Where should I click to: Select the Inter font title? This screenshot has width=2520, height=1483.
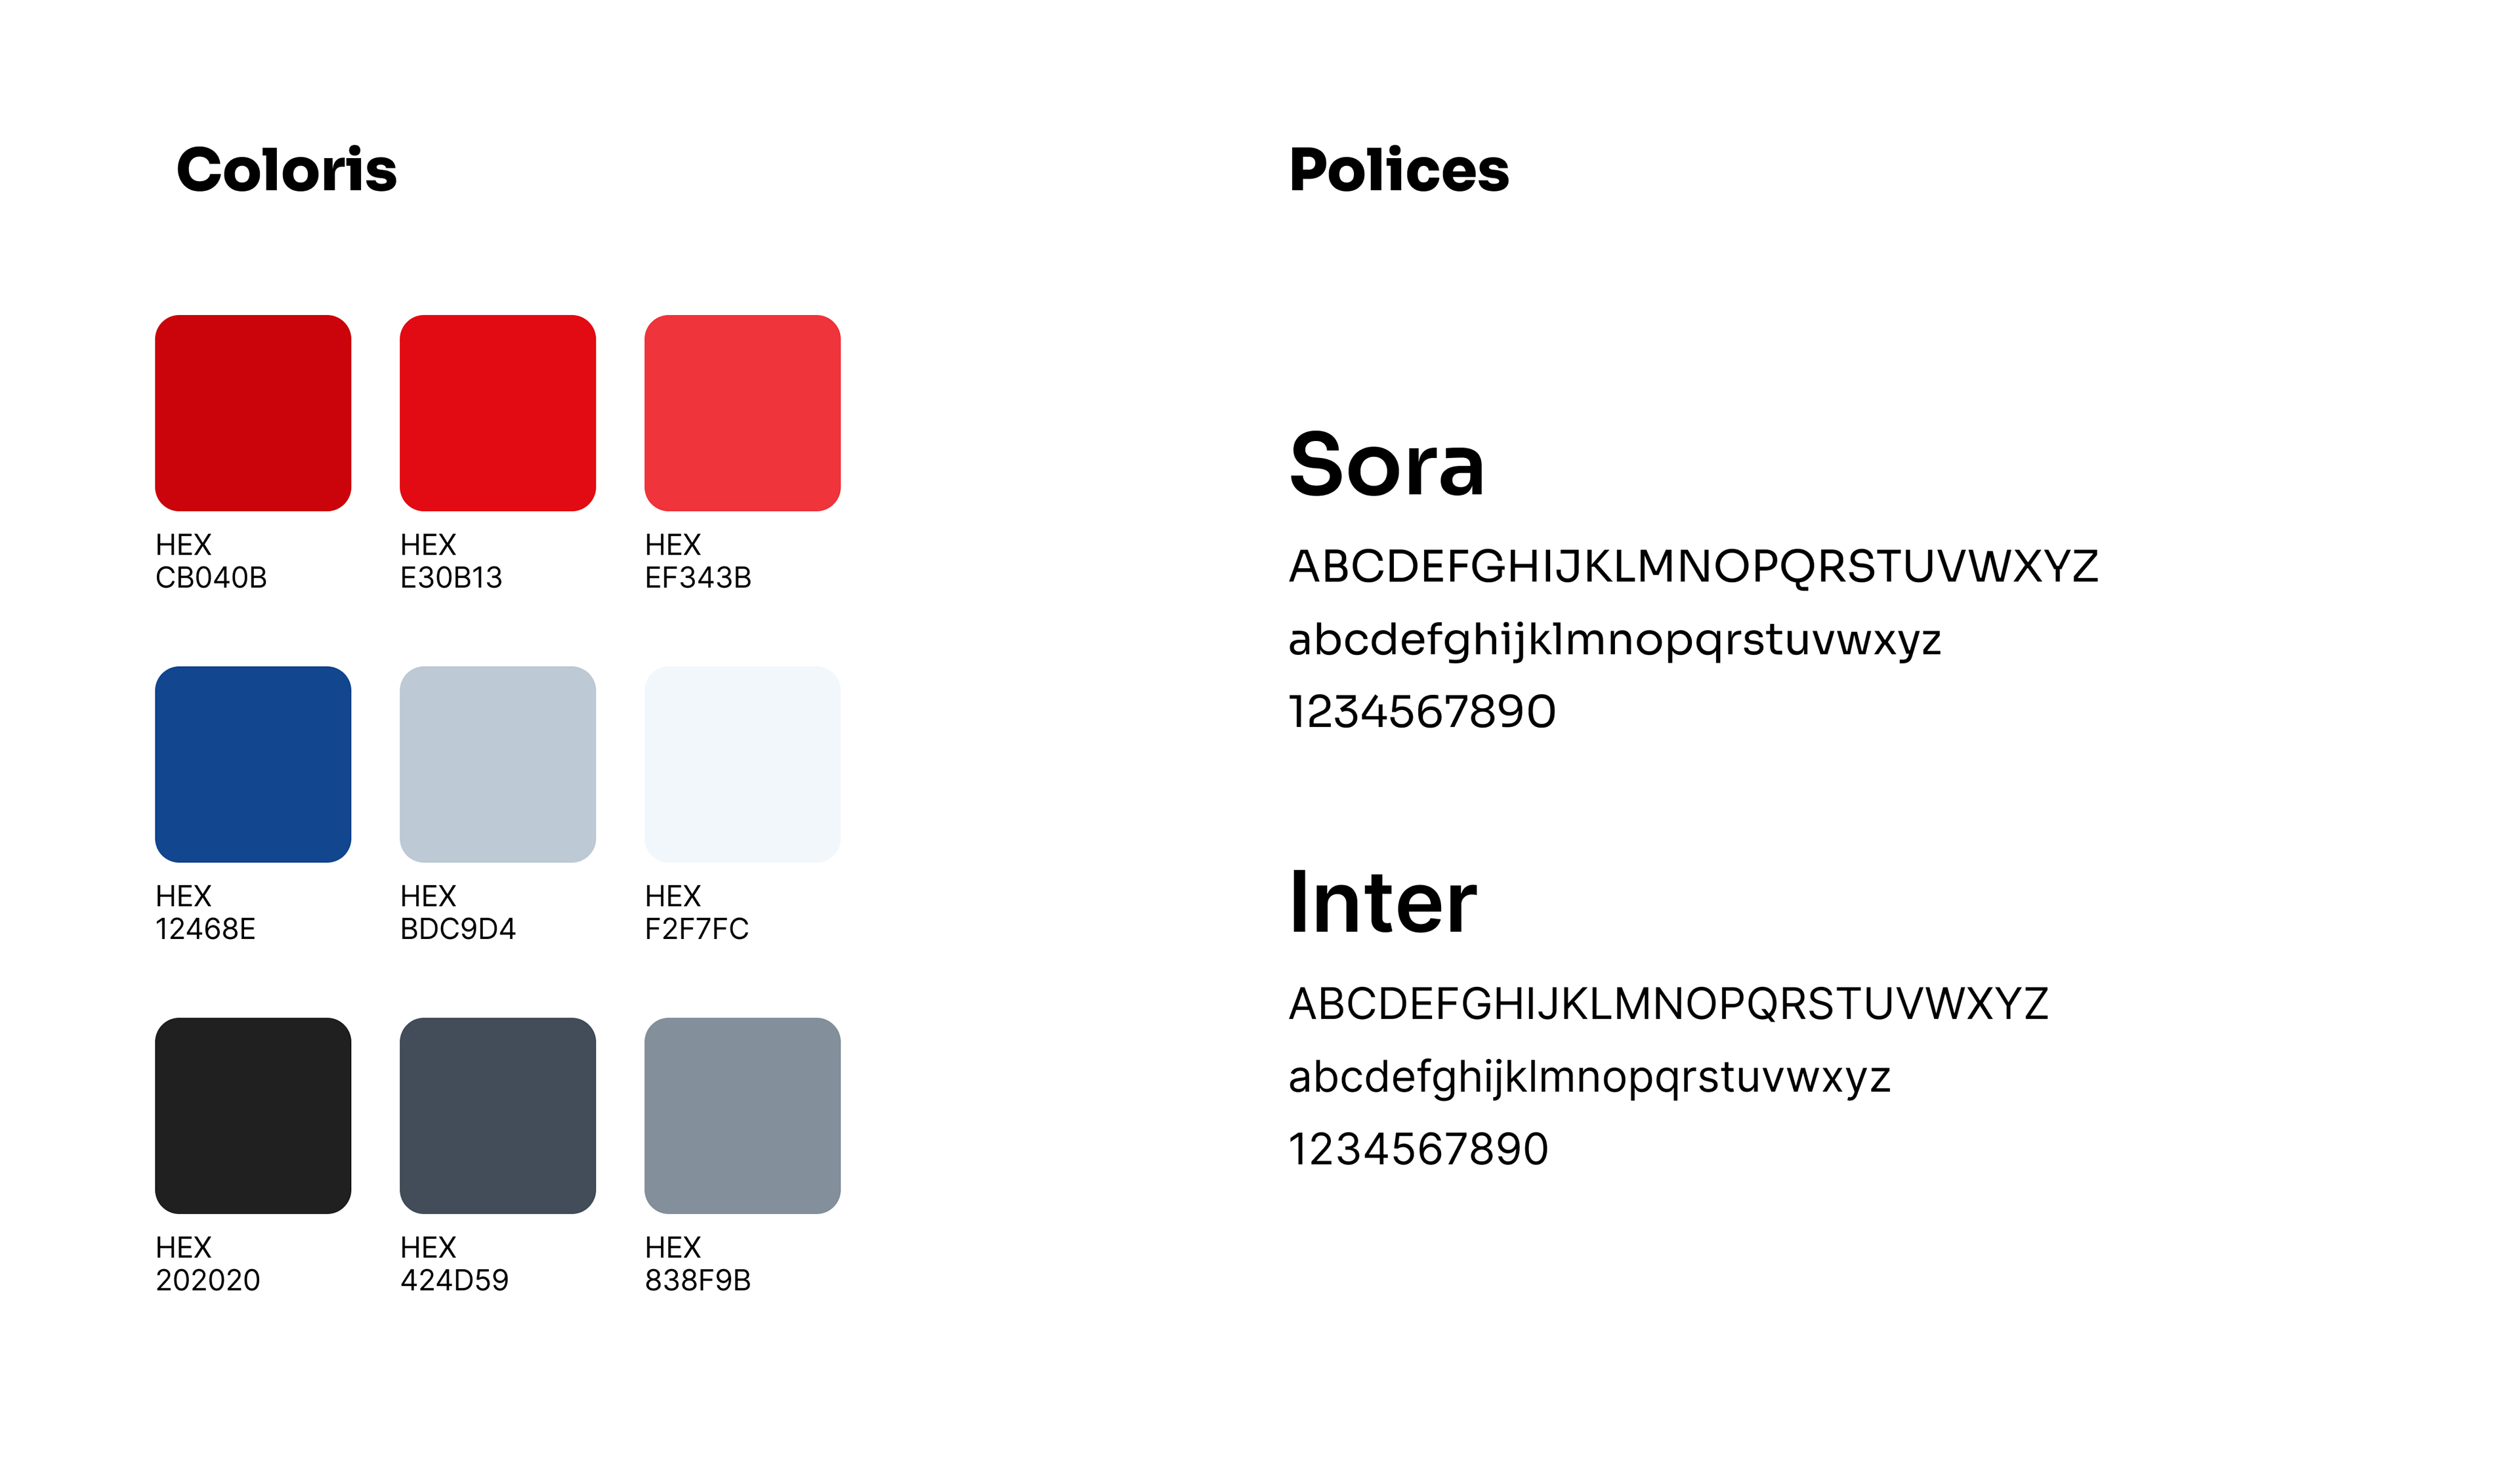[x=1382, y=902]
